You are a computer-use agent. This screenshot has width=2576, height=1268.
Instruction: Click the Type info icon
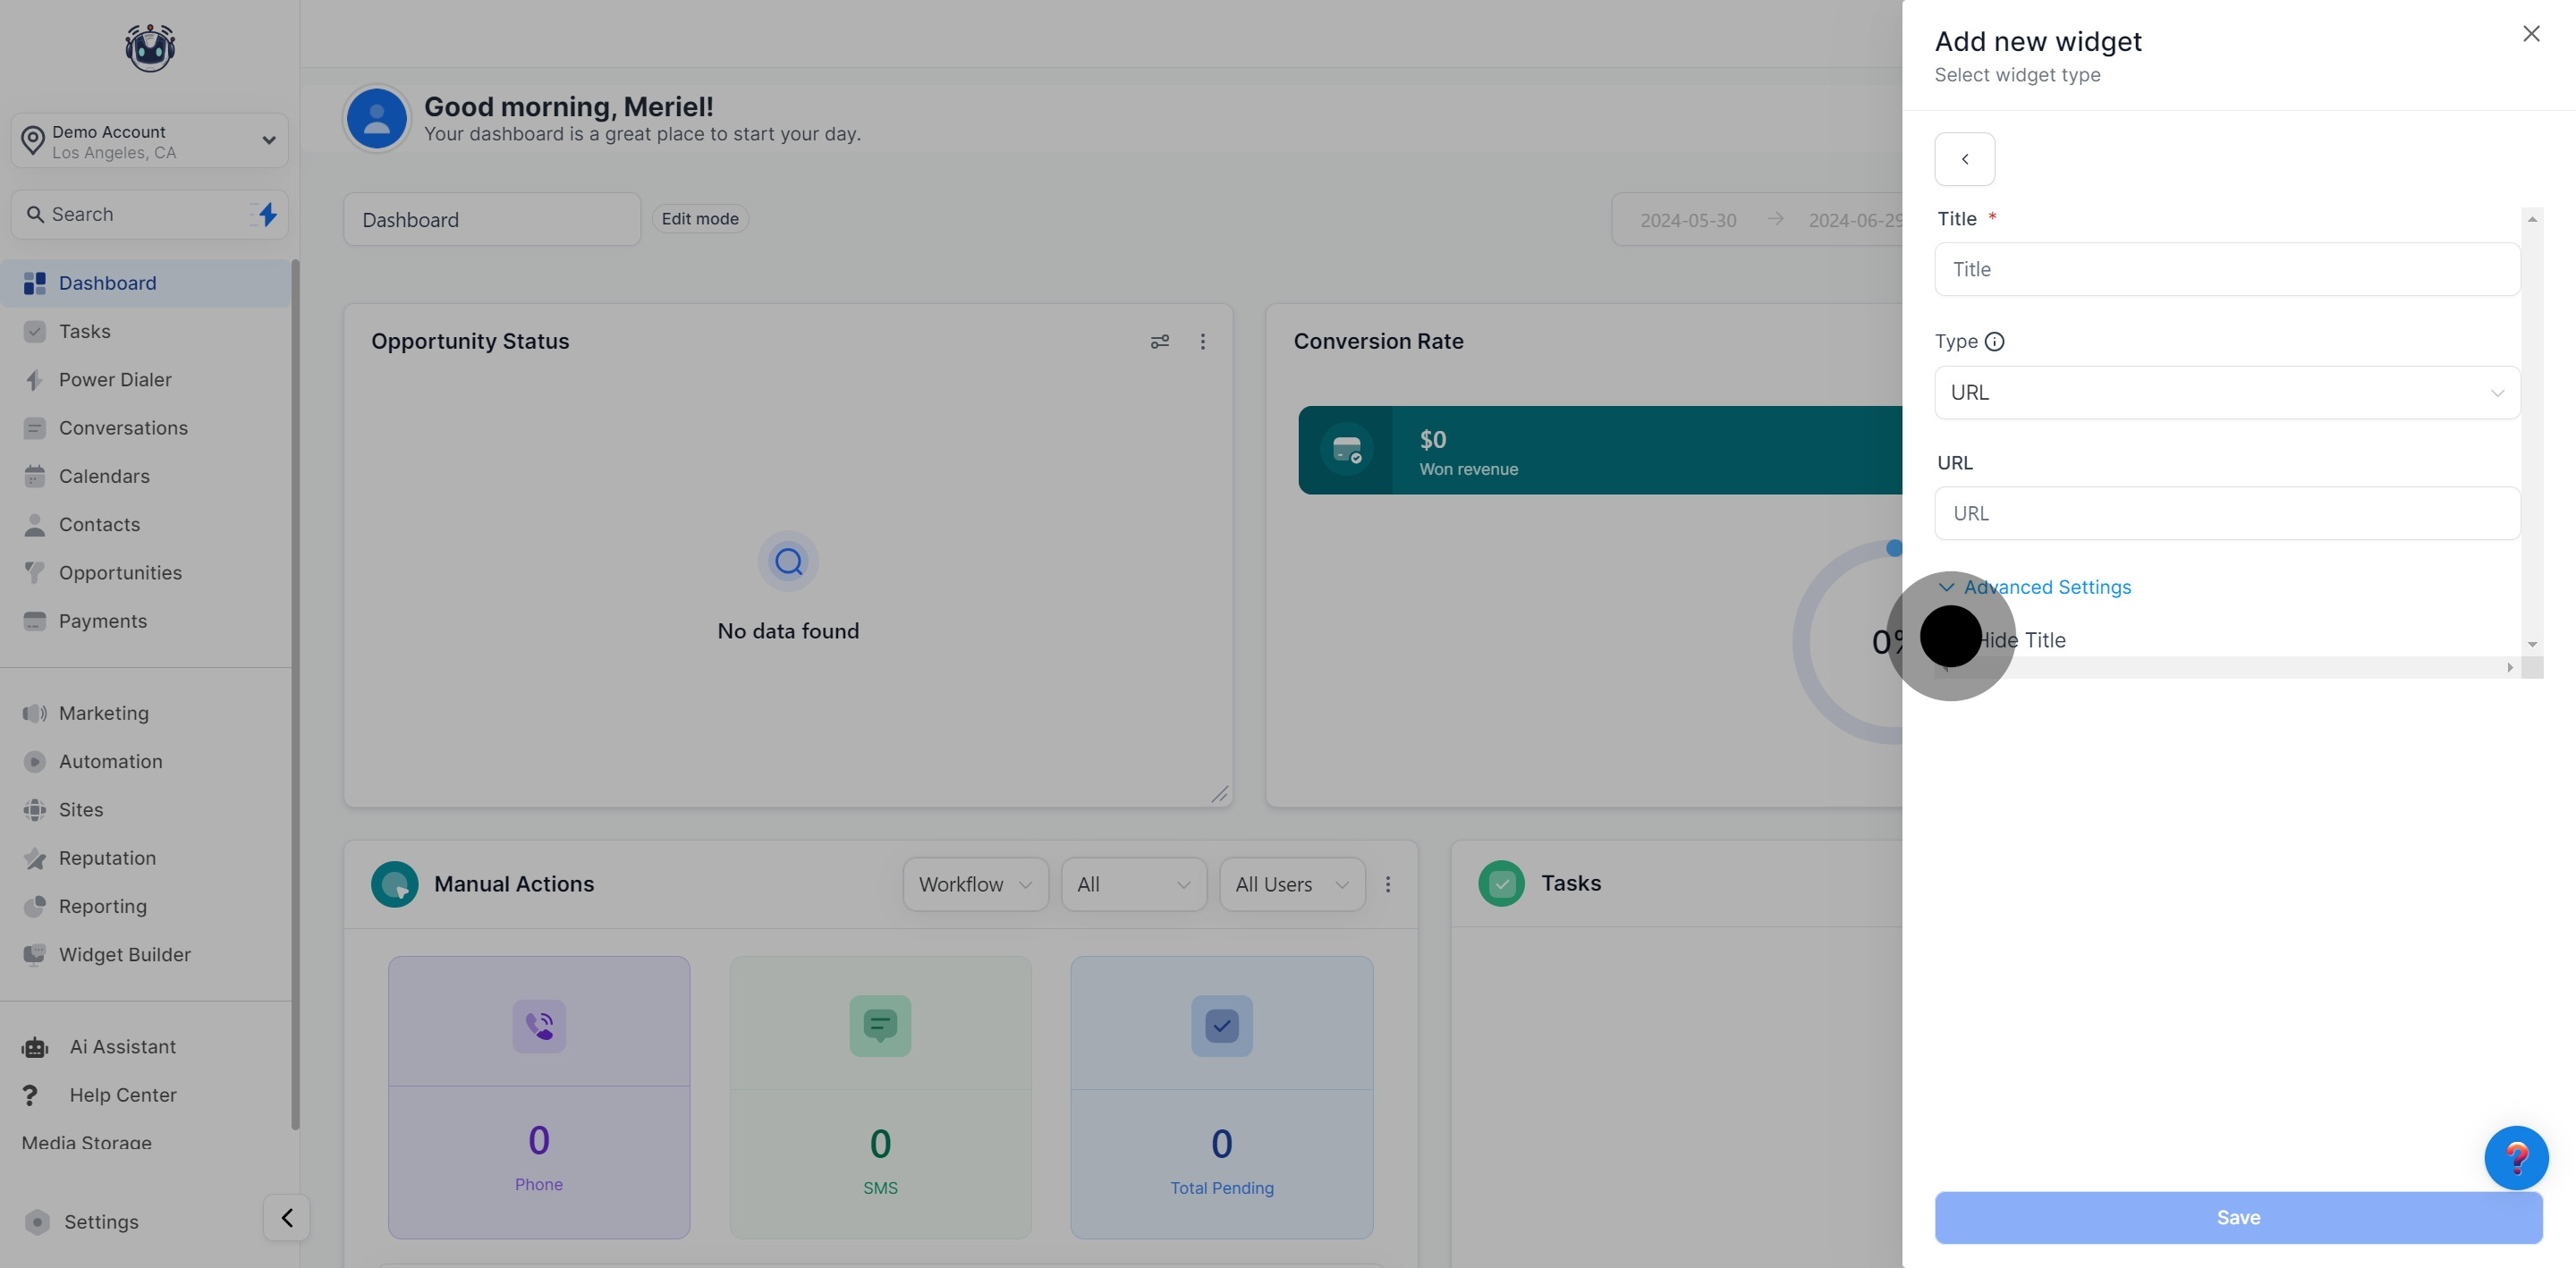[x=1993, y=342]
